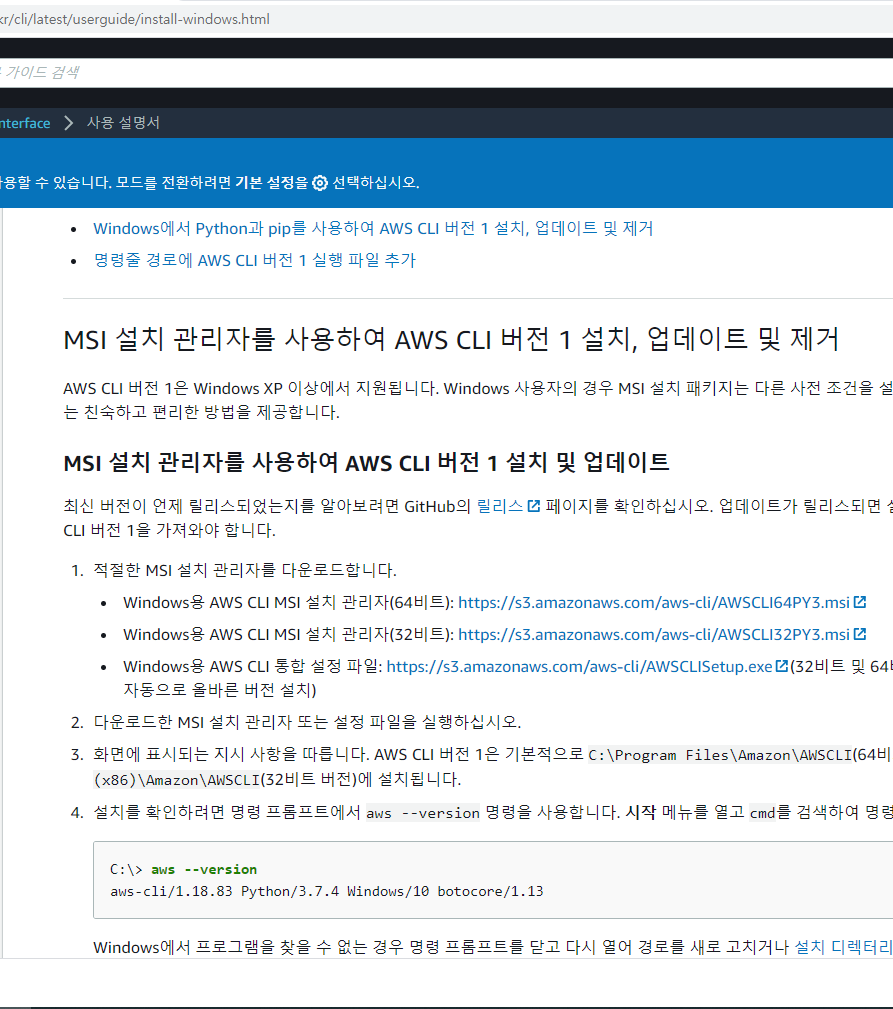Click the external icon after AWSCLI32PY3.msi
Image resolution: width=893 pixels, height=1009 pixels.
(860, 634)
